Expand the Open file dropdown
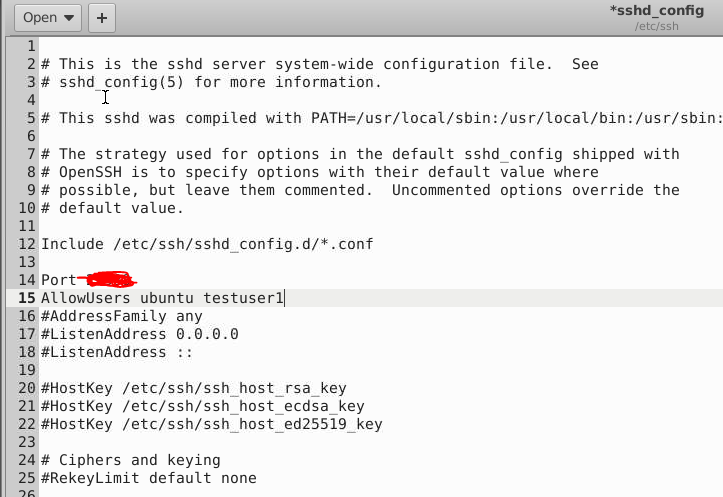The height and width of the screenshot is (497, 723). pos(50,17)
